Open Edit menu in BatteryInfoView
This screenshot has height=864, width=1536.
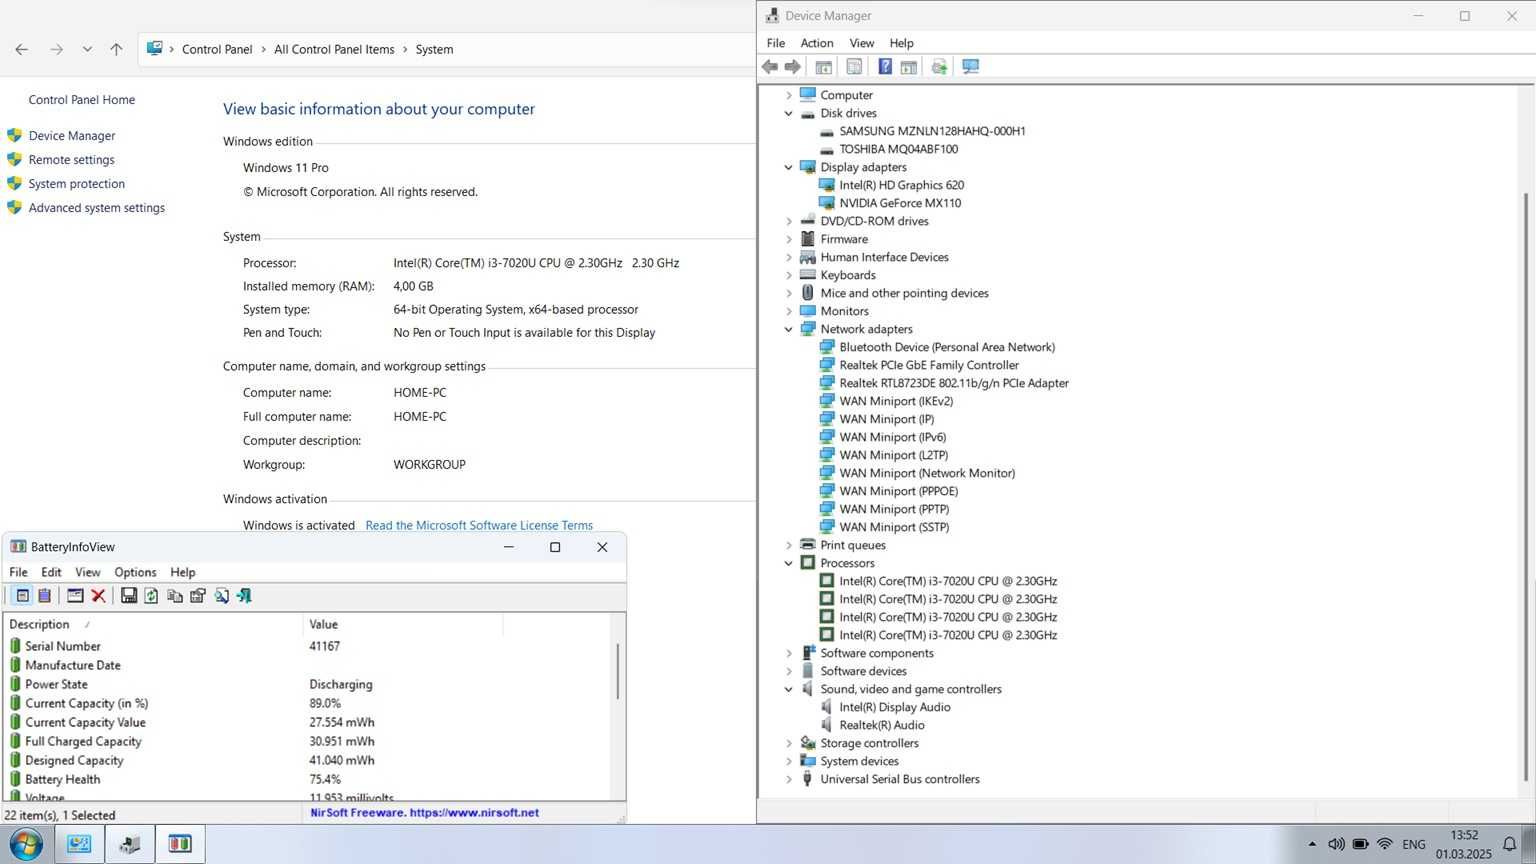[51, 572]
